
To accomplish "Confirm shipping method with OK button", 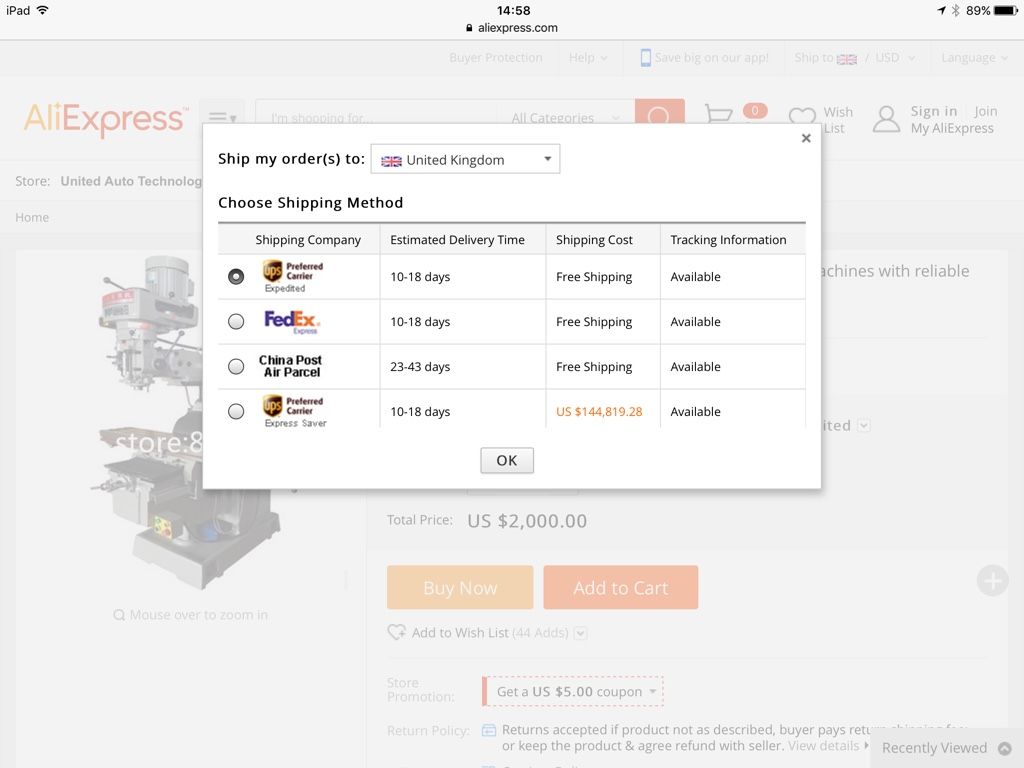I will click(x=507, y=460).
